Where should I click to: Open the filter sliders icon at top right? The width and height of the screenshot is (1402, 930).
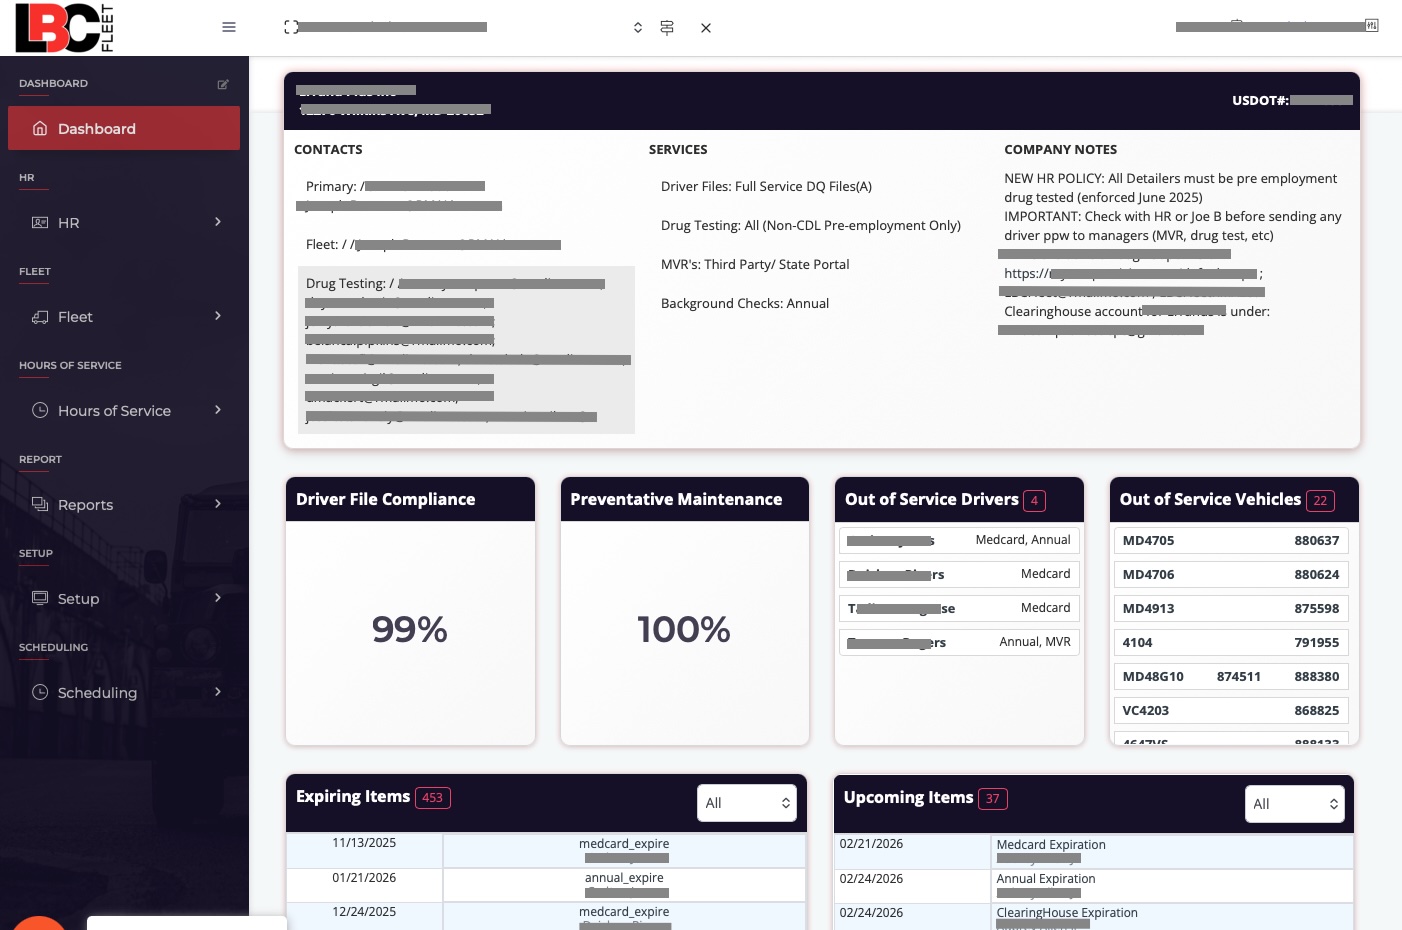click(1371, 25)
